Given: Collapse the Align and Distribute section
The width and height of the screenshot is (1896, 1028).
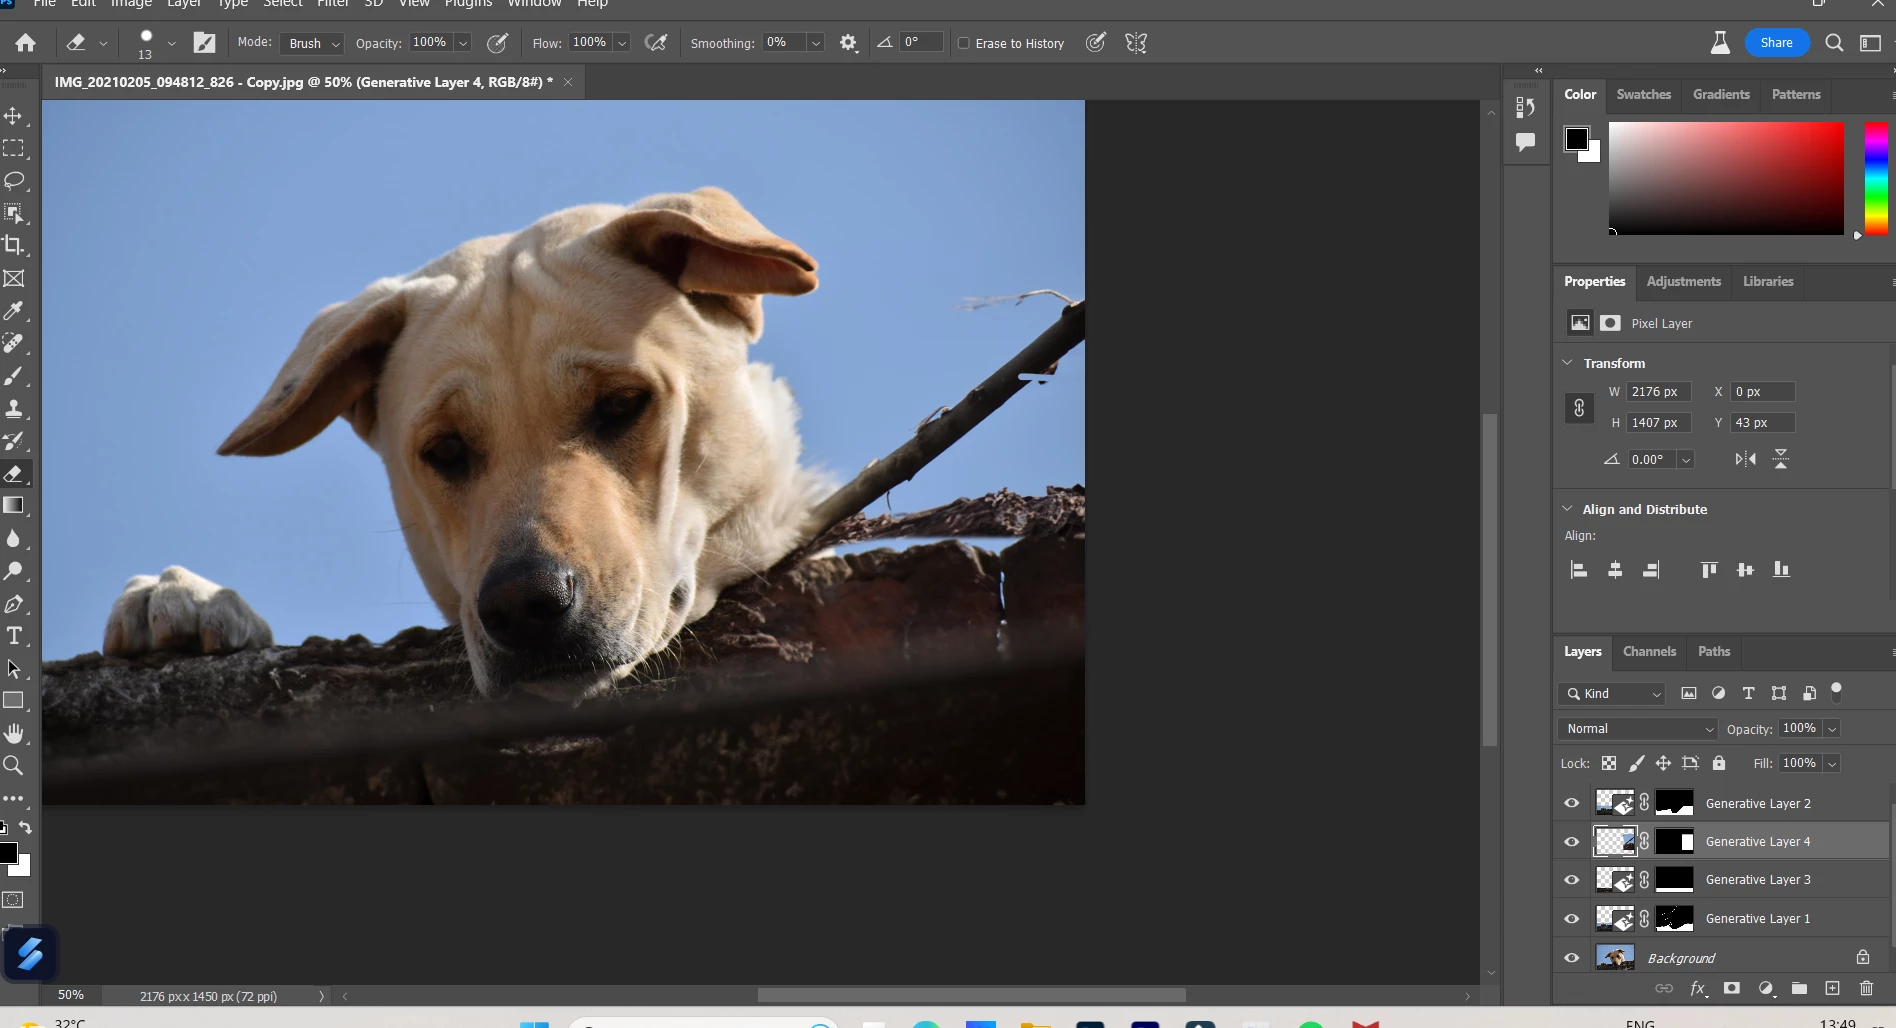Looking at the screenshot, I should 1567,509.
